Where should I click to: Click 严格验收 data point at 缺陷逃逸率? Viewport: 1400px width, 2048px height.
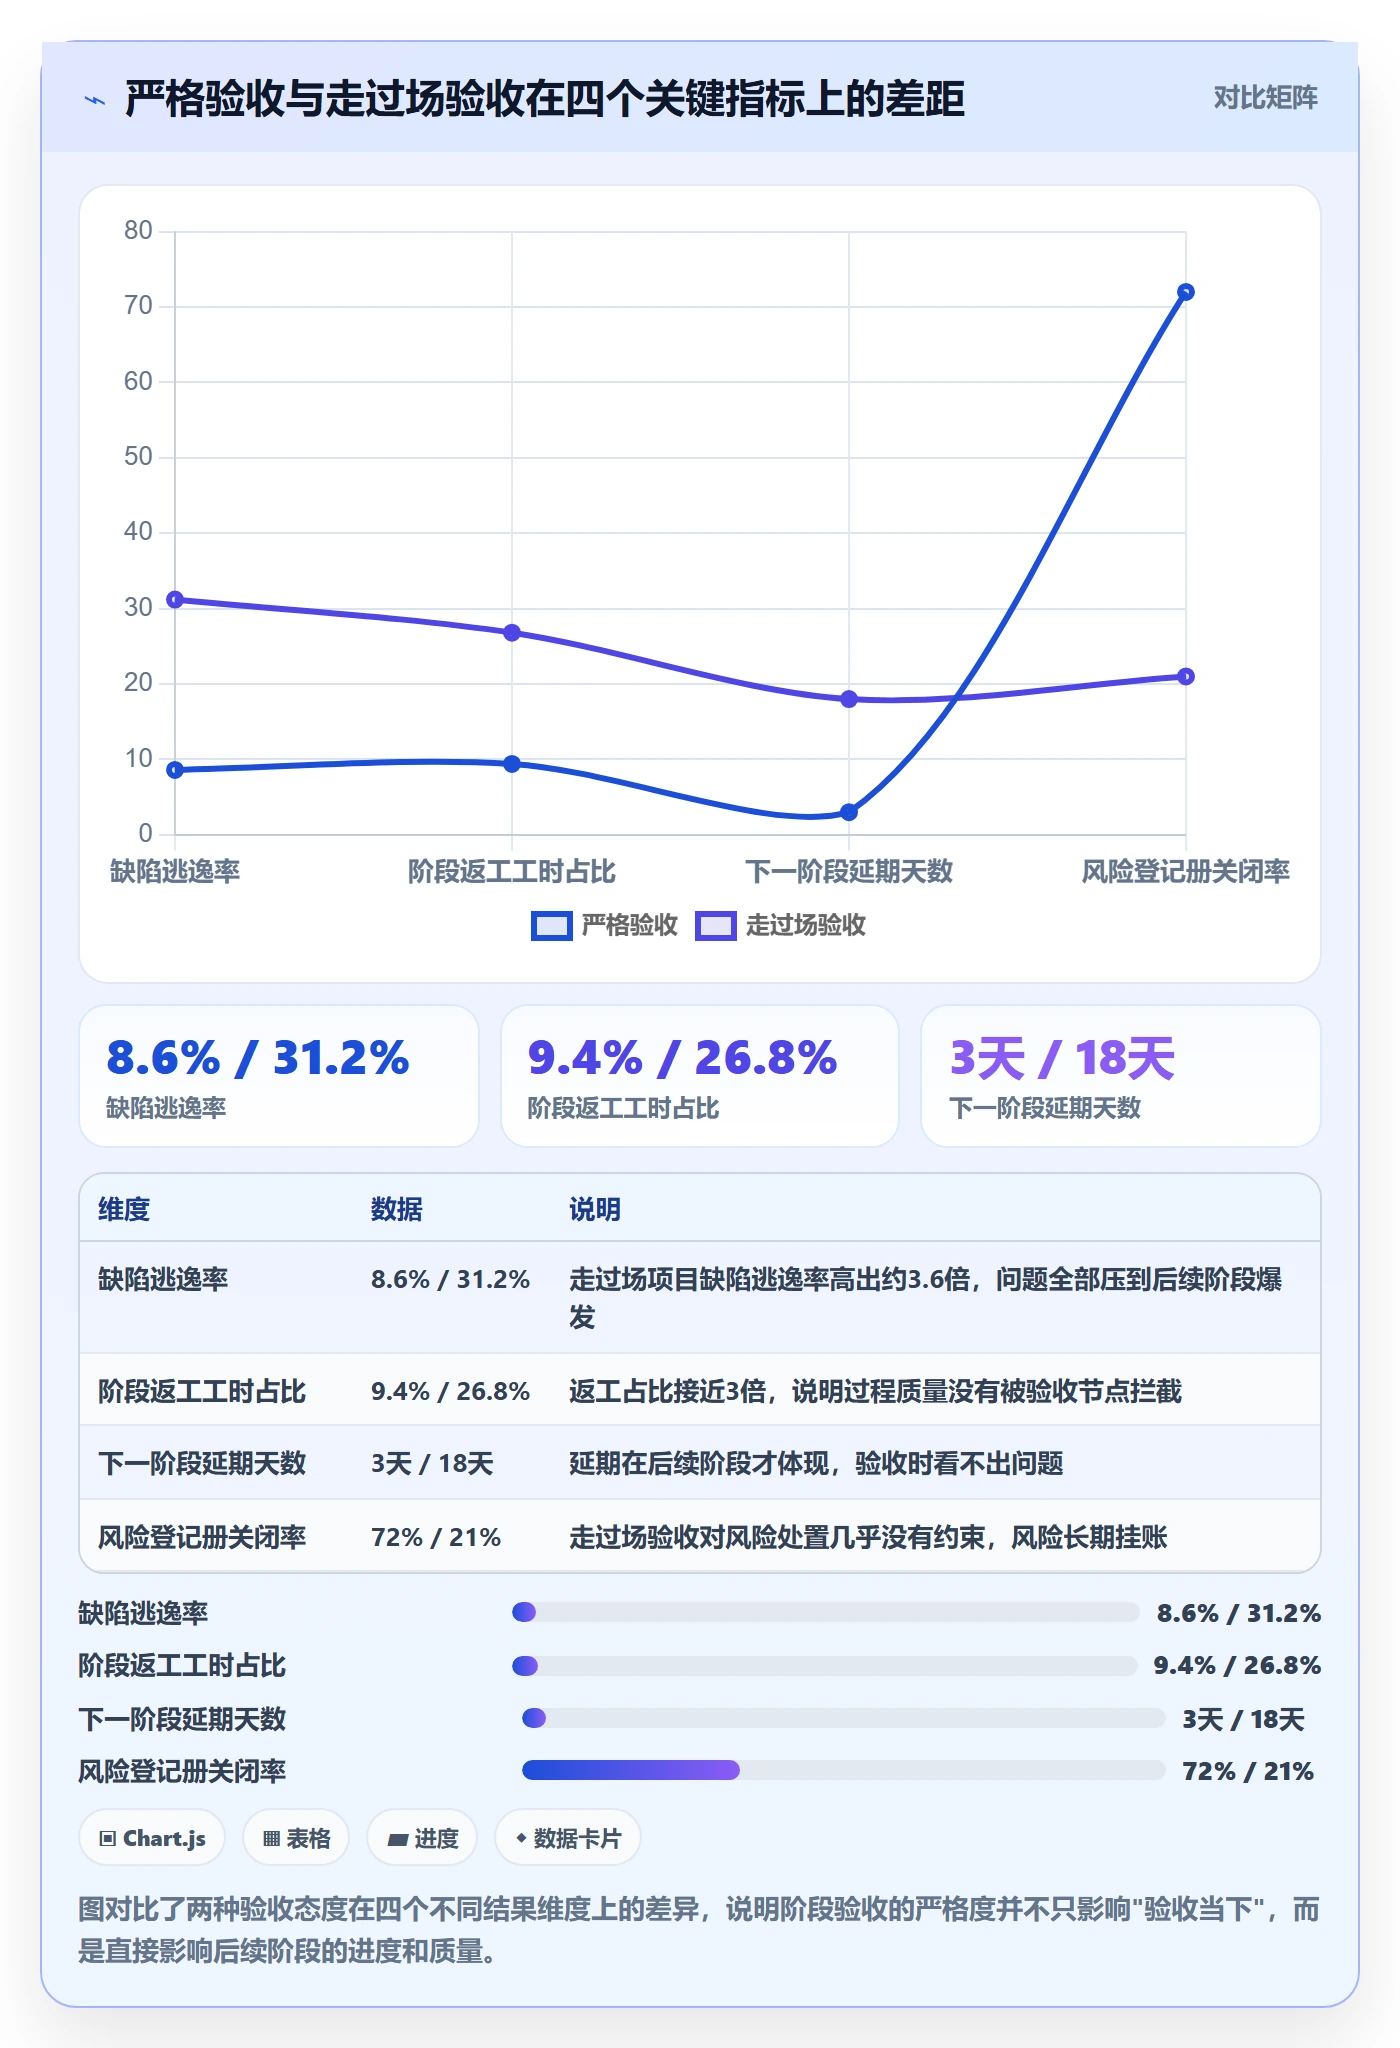(x=175, y=770)
